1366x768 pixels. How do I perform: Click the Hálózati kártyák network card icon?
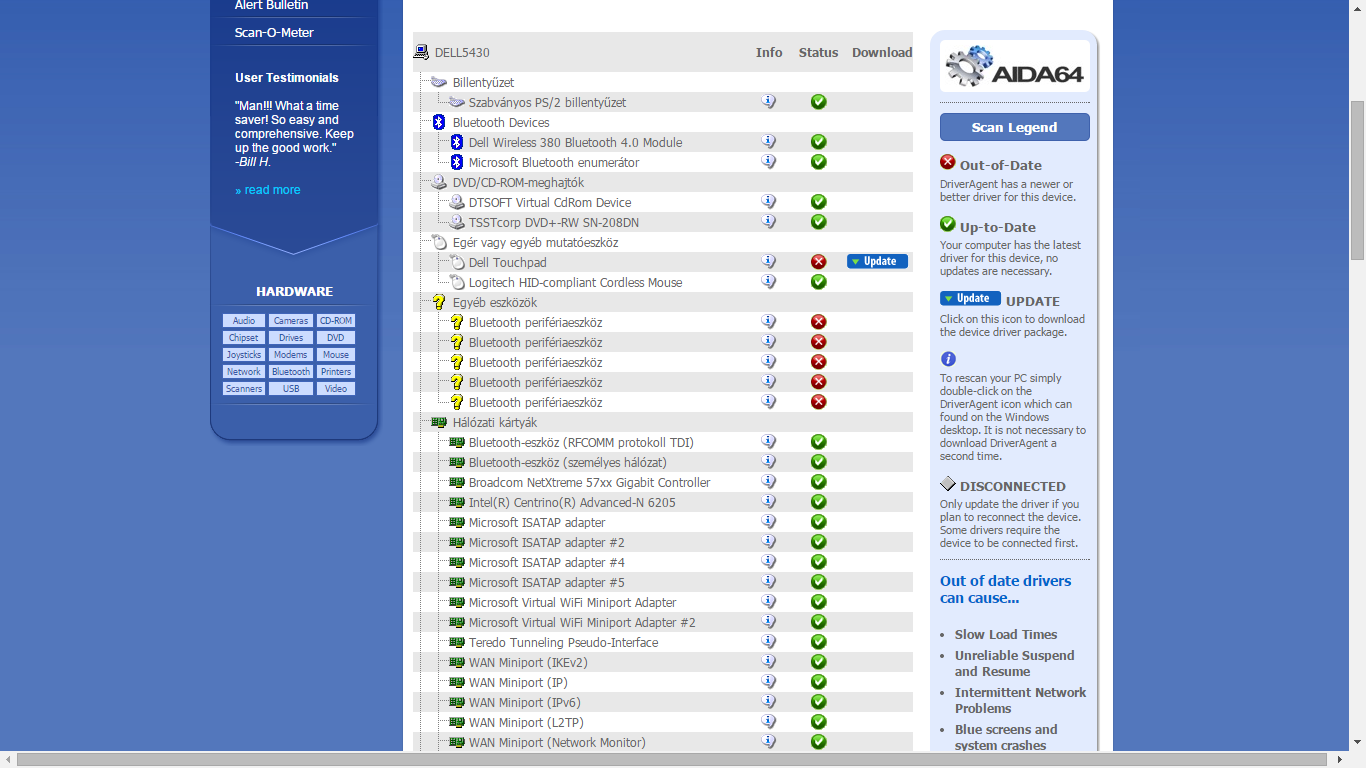coord(438,422)
